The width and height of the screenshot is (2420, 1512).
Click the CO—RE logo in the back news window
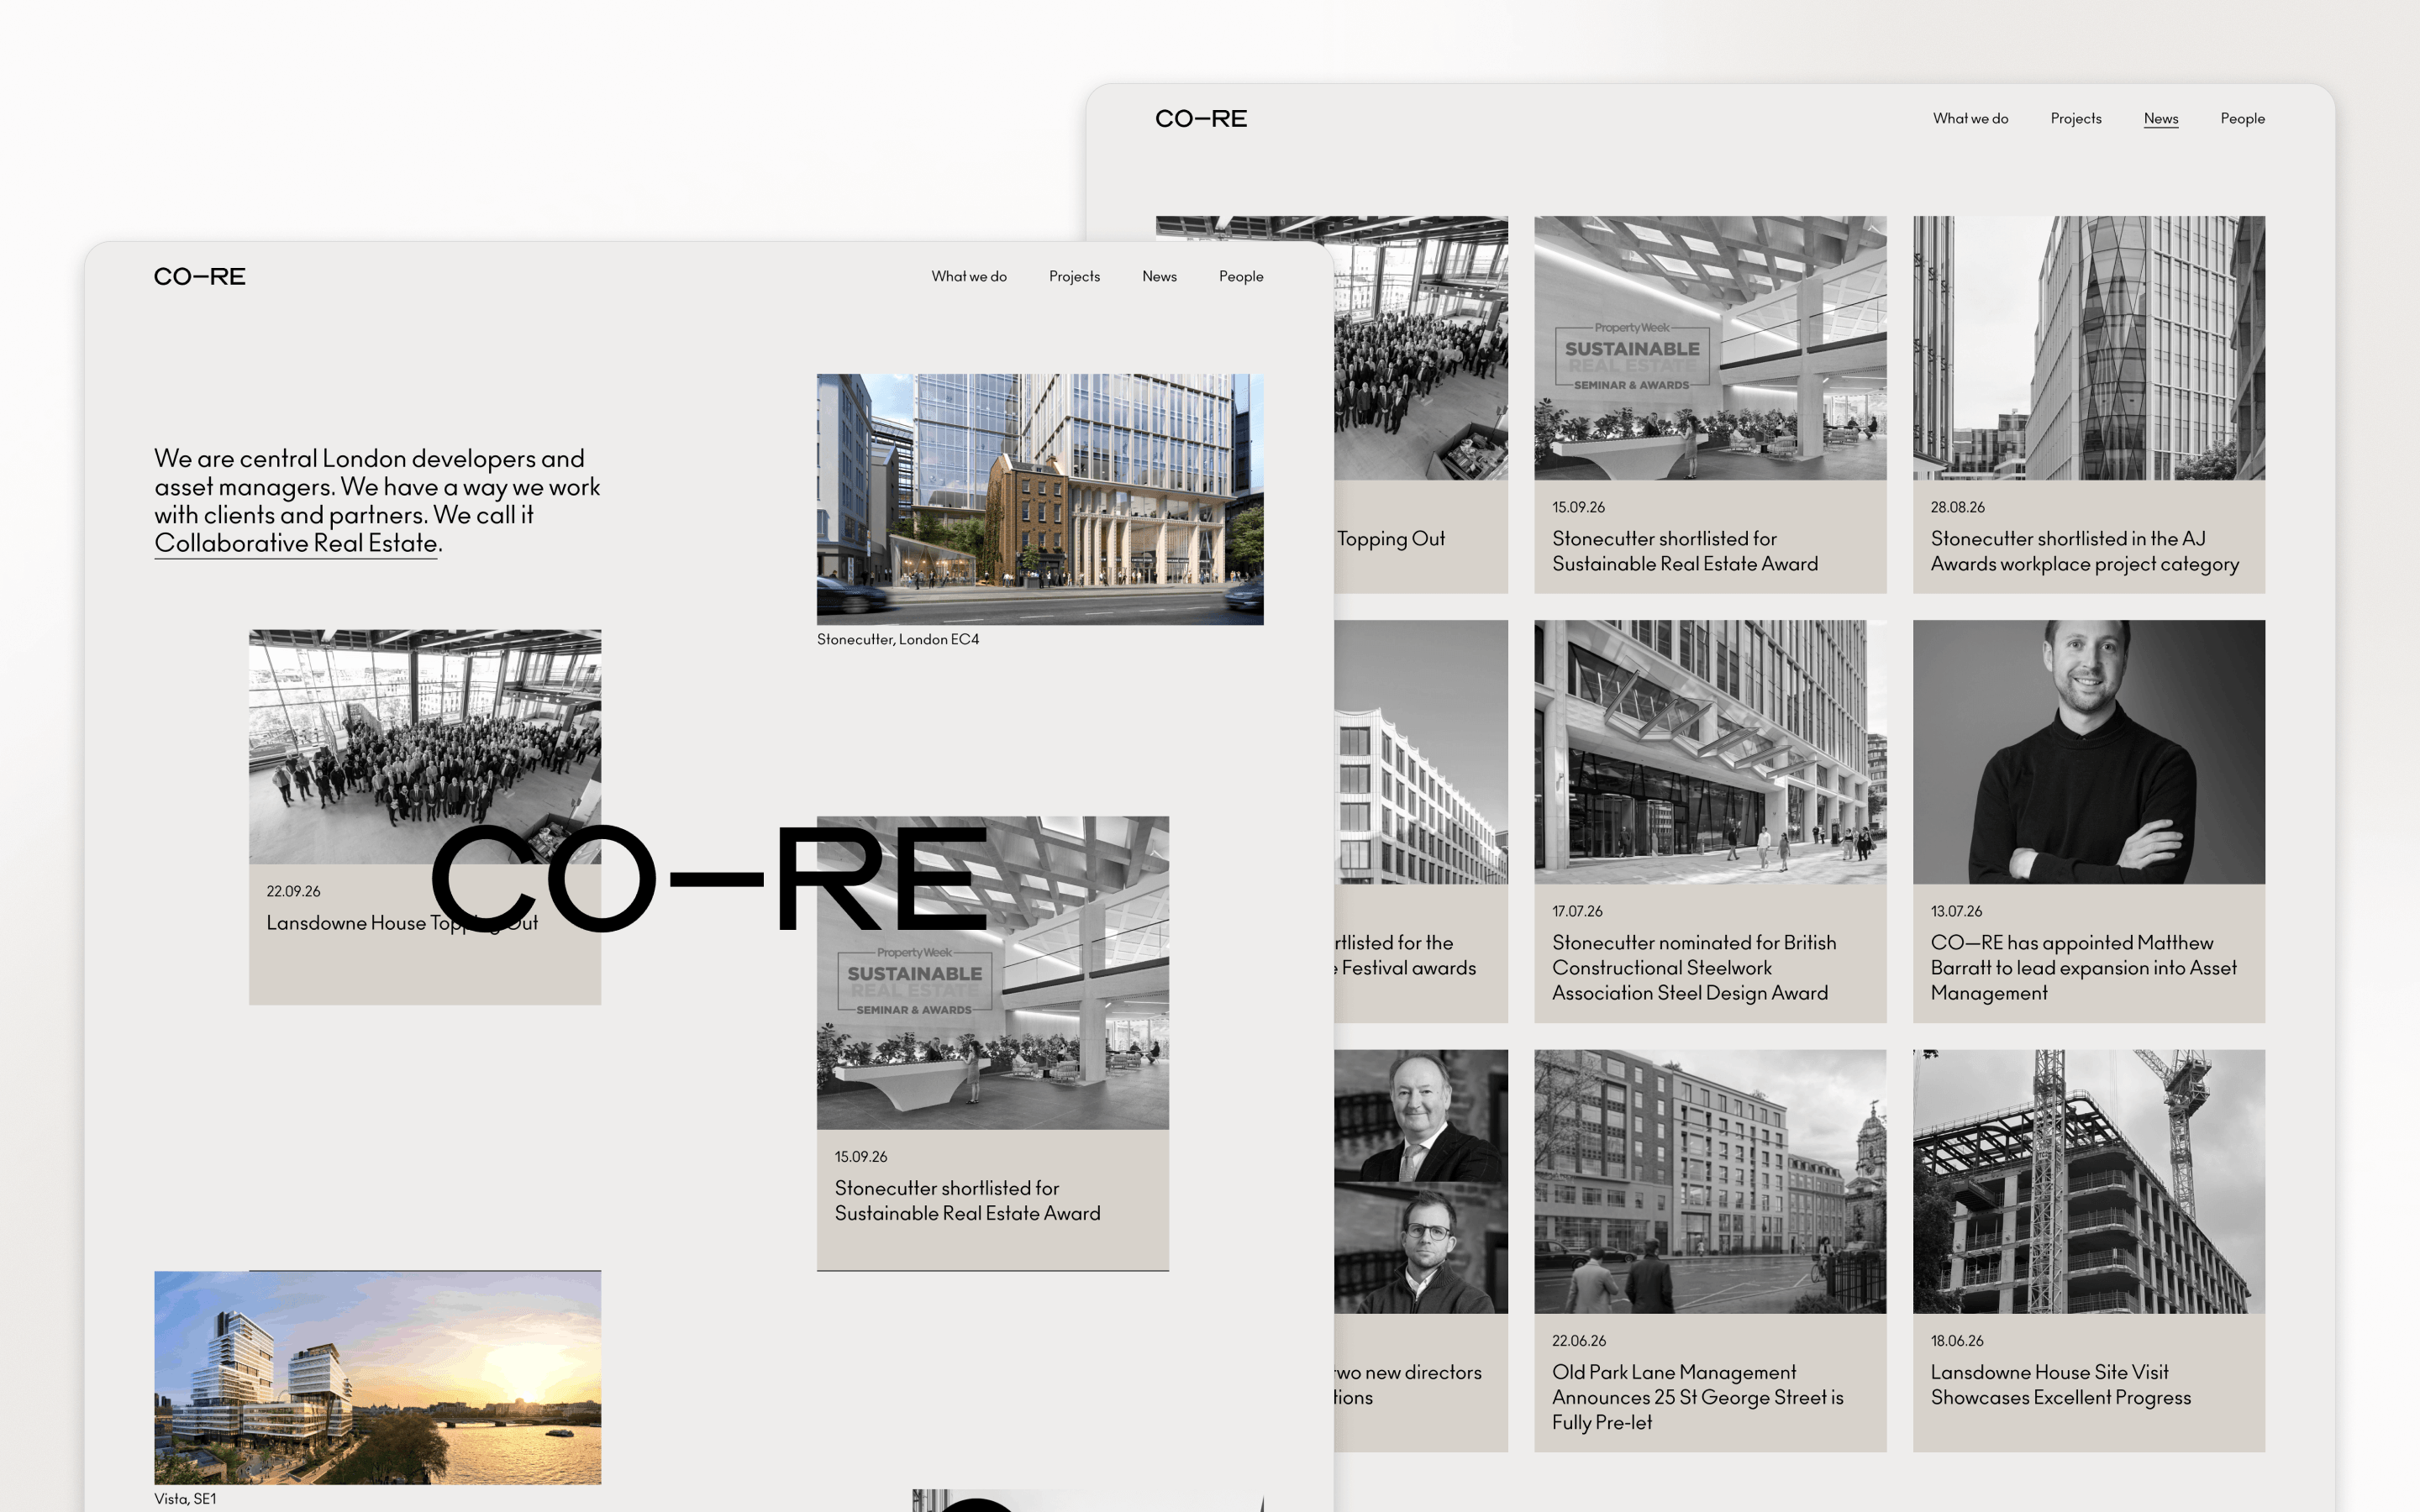1200,119
